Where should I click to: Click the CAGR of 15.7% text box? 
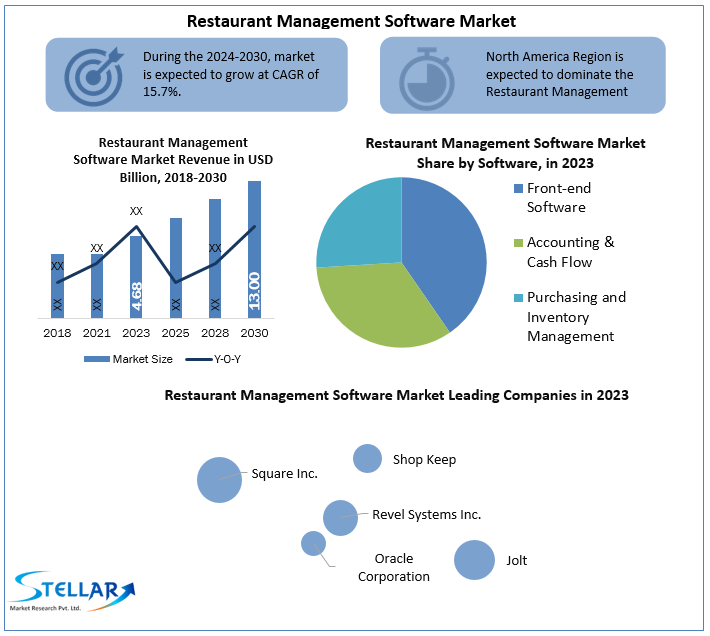coord(197,75)
